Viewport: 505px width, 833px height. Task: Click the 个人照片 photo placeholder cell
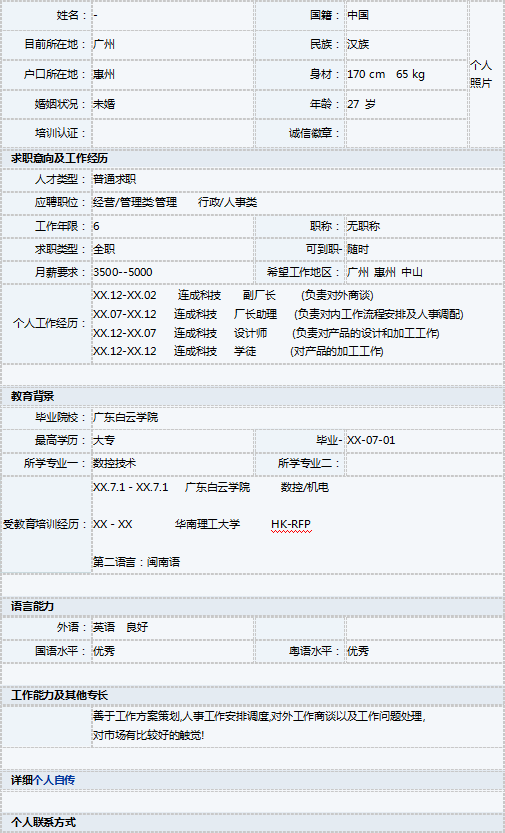[x=486, y=74]
